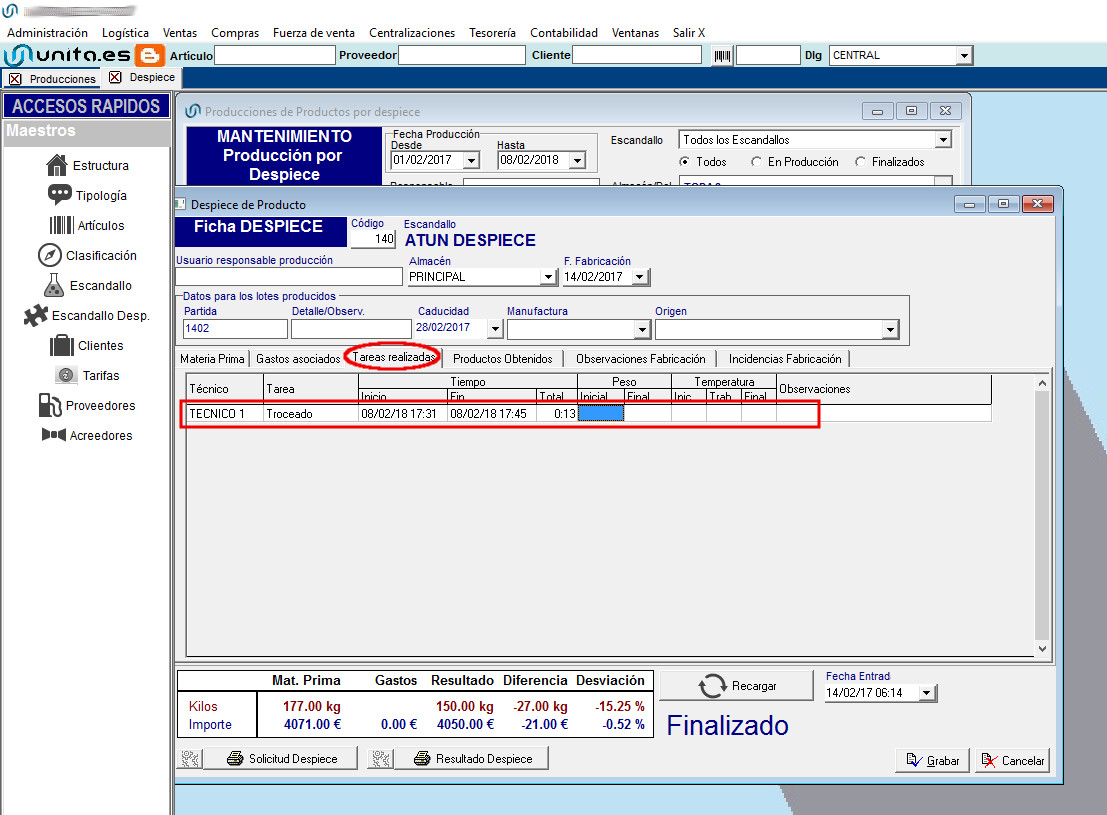Screen dimensions: 1107x815
Task: Click the task grid vertical scrollbar
Action: (x=1042, y=516)
